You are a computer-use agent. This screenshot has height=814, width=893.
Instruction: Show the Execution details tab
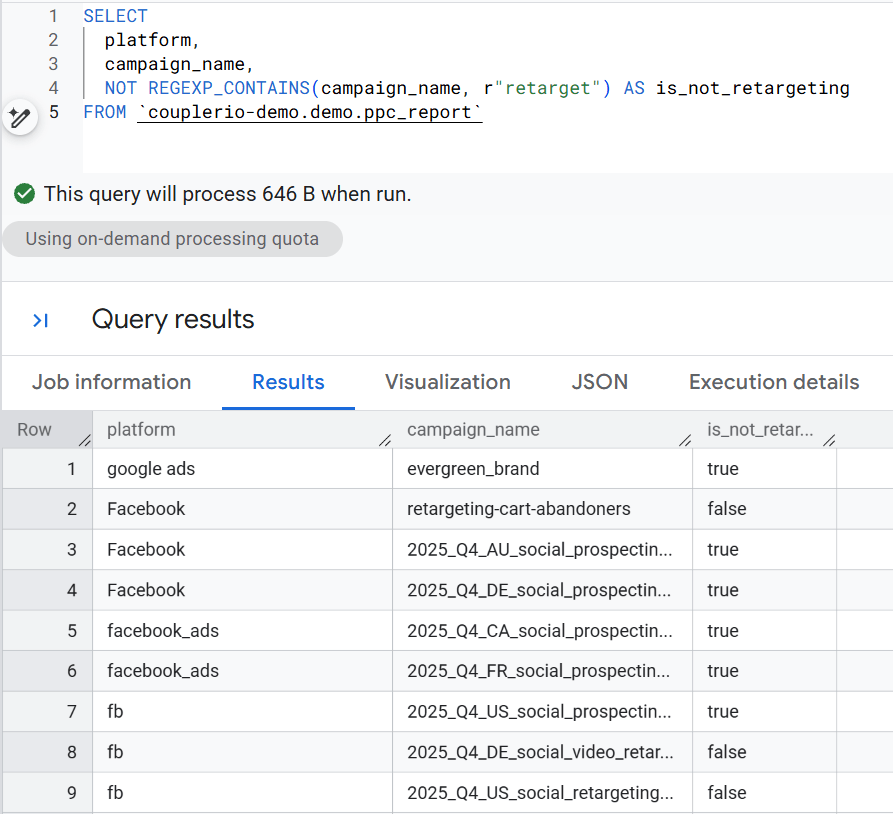click(774, 382)
